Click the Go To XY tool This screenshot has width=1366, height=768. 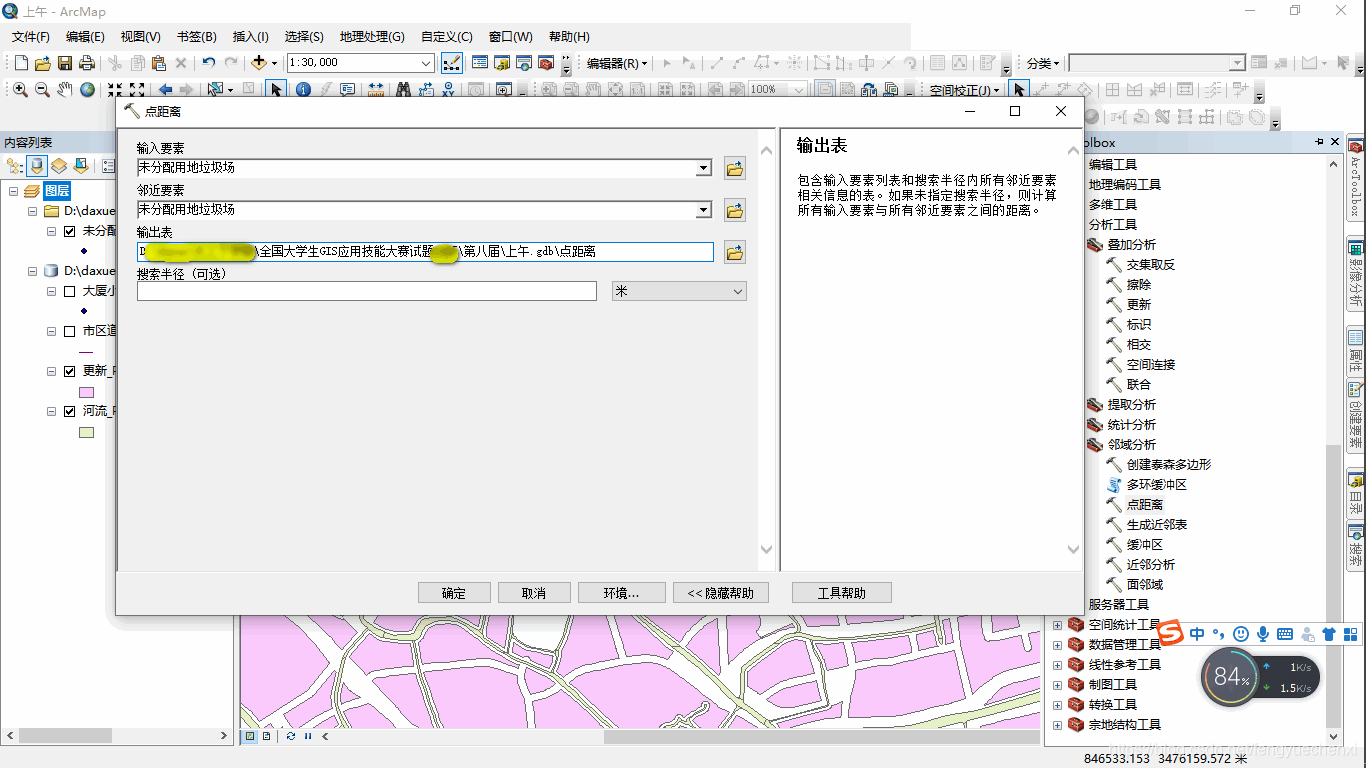pyautogui.click(x=448, y=89)
